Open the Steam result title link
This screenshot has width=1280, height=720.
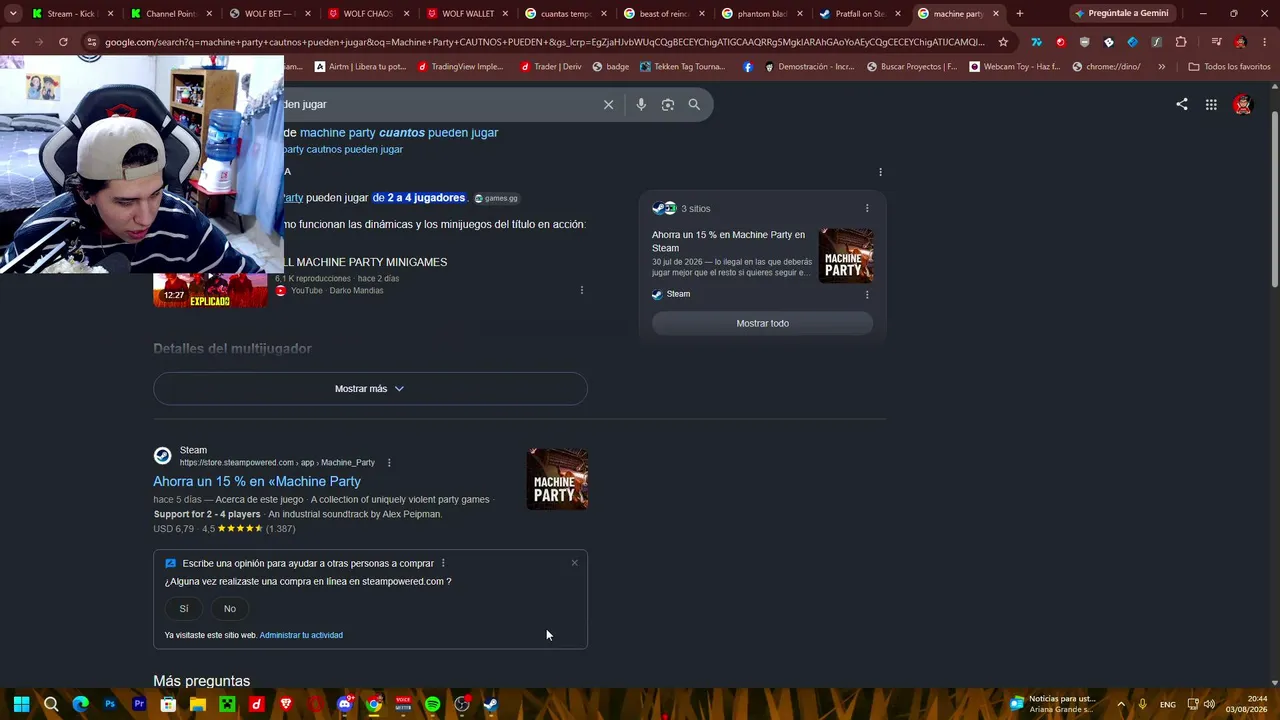point(257,481)
